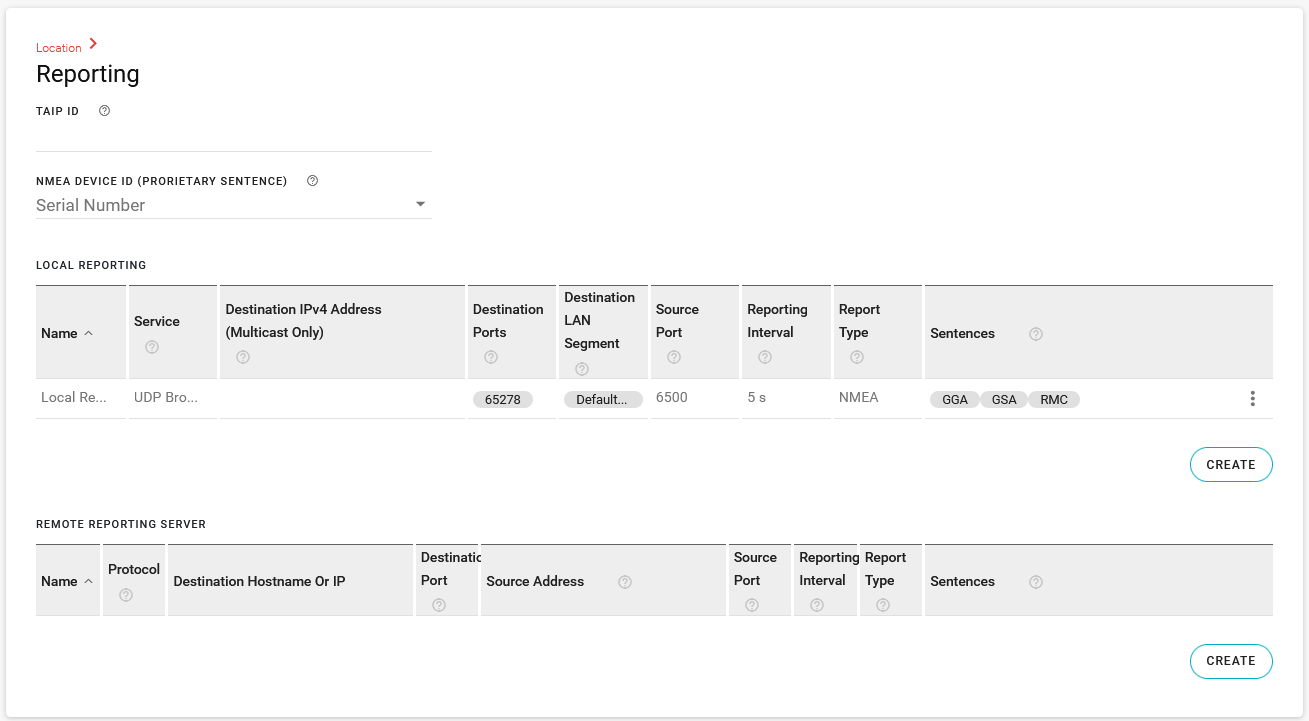The image size is (1309, 721).
Task: Click Create button under Remote Reporting Server
Action: coord(1230,661)
